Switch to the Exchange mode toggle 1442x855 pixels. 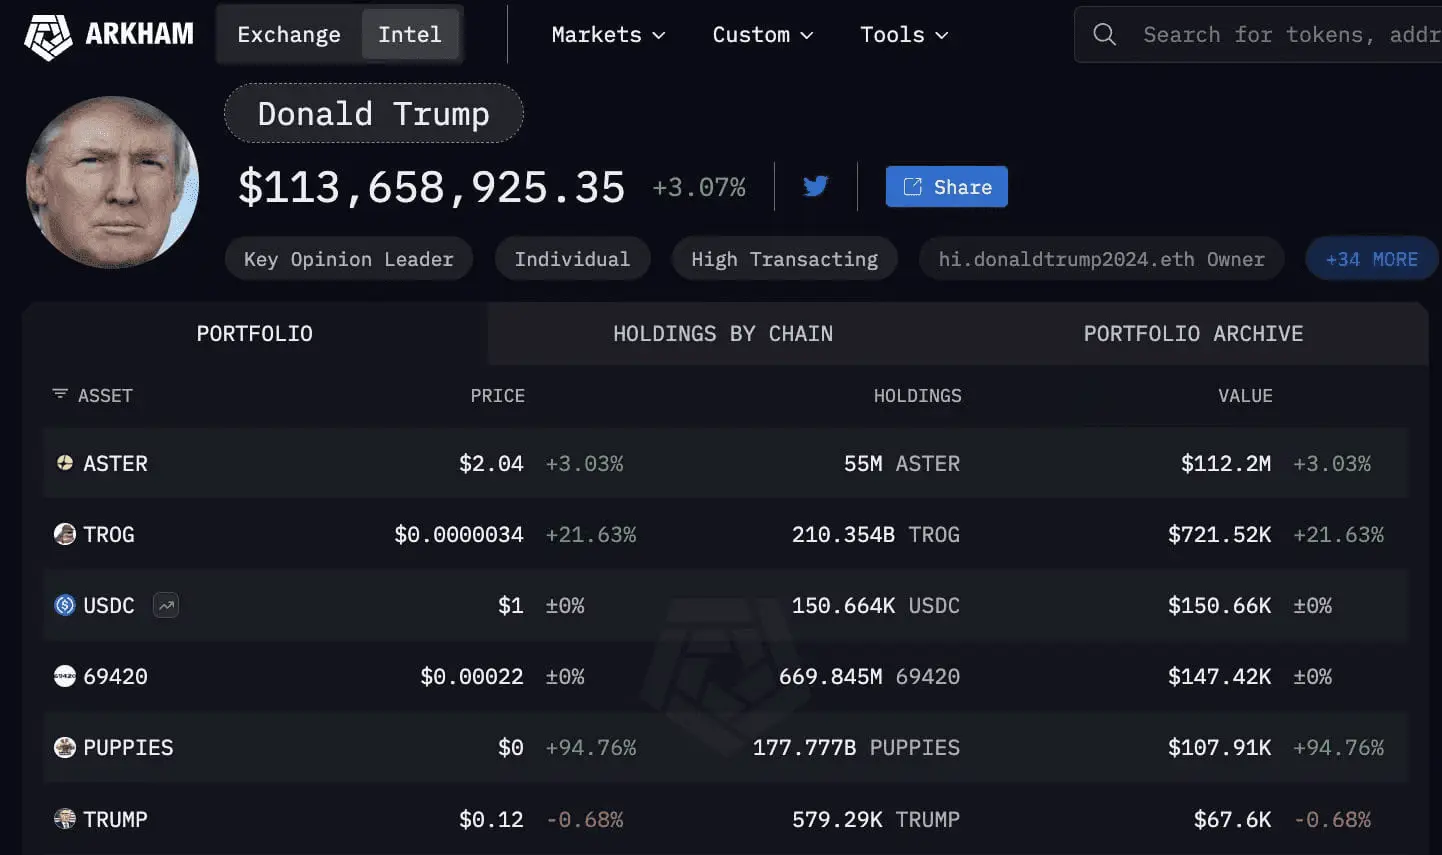[x=289, y=34]
